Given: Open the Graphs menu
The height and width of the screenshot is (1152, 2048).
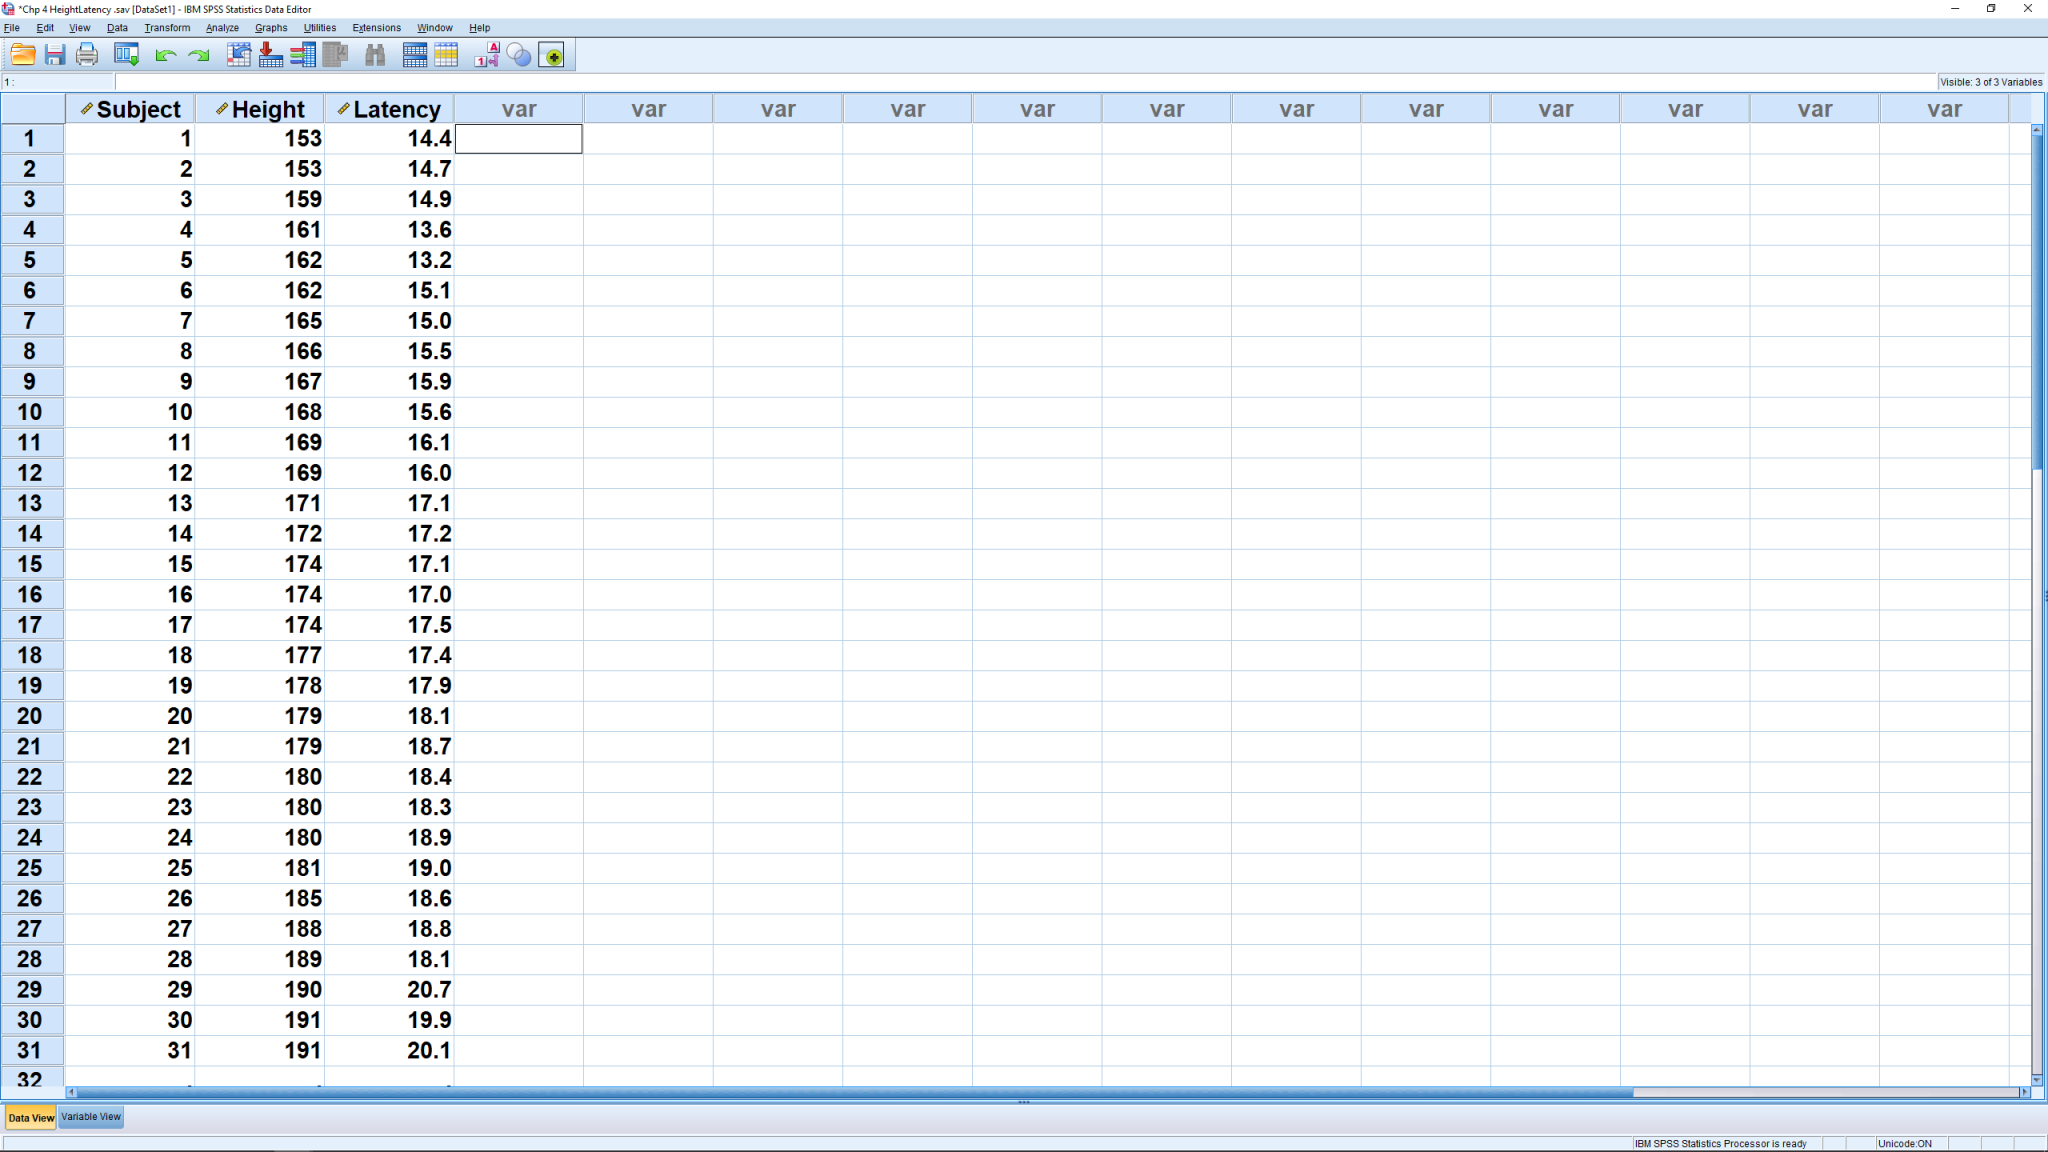Looking at the screenshot, I should click(x=270, y=27).
